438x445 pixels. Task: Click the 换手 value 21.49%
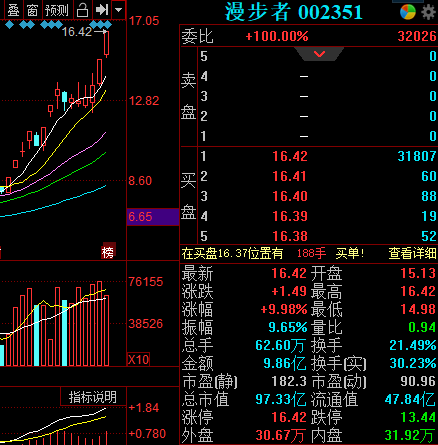click(x=413, y=345)
